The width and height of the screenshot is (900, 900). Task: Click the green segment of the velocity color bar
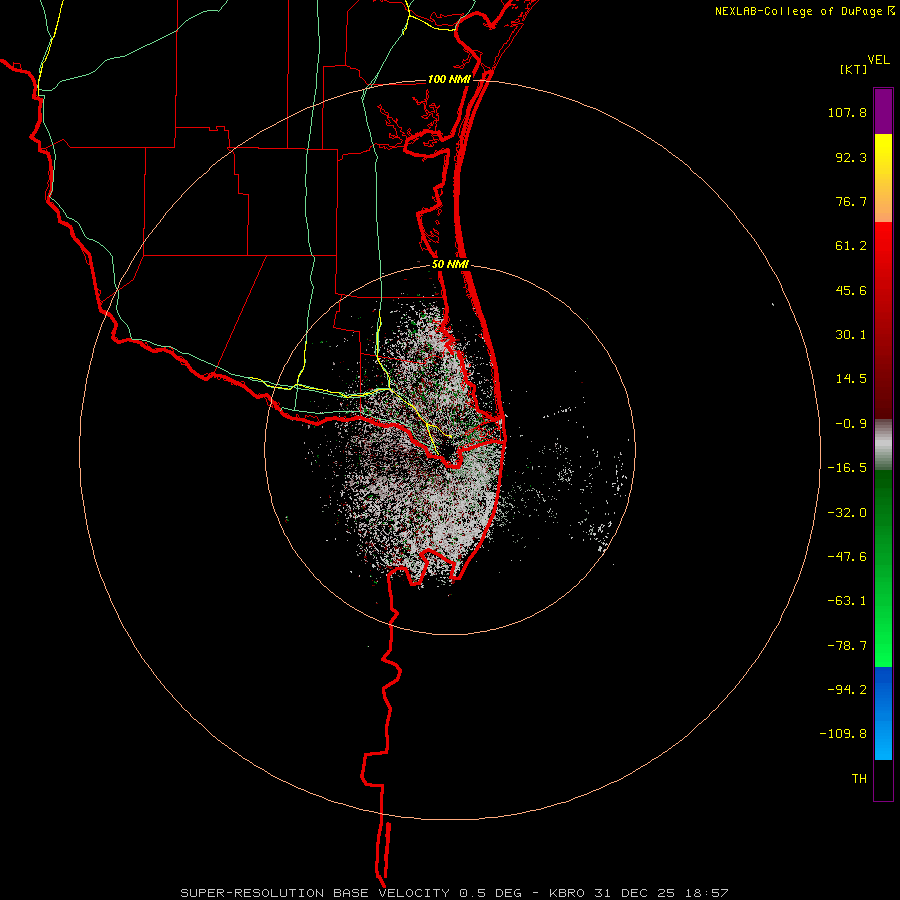coord(883,568)
